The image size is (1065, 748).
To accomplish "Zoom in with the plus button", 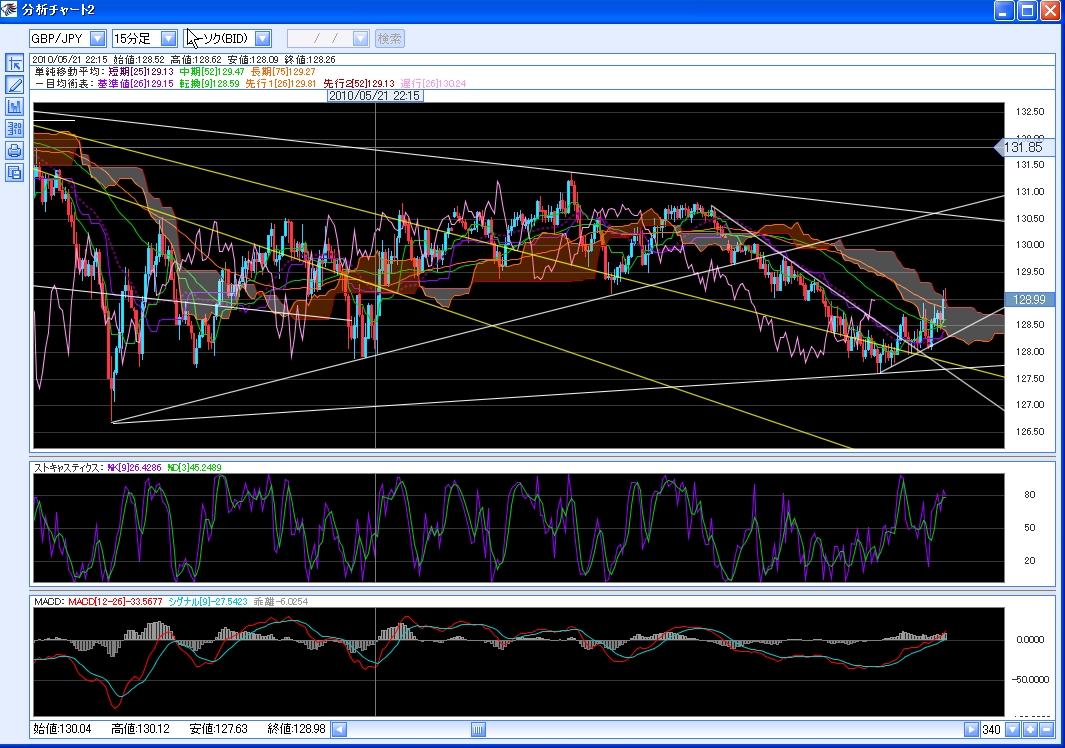I will pyautogui.click(x=1030, y=729).
